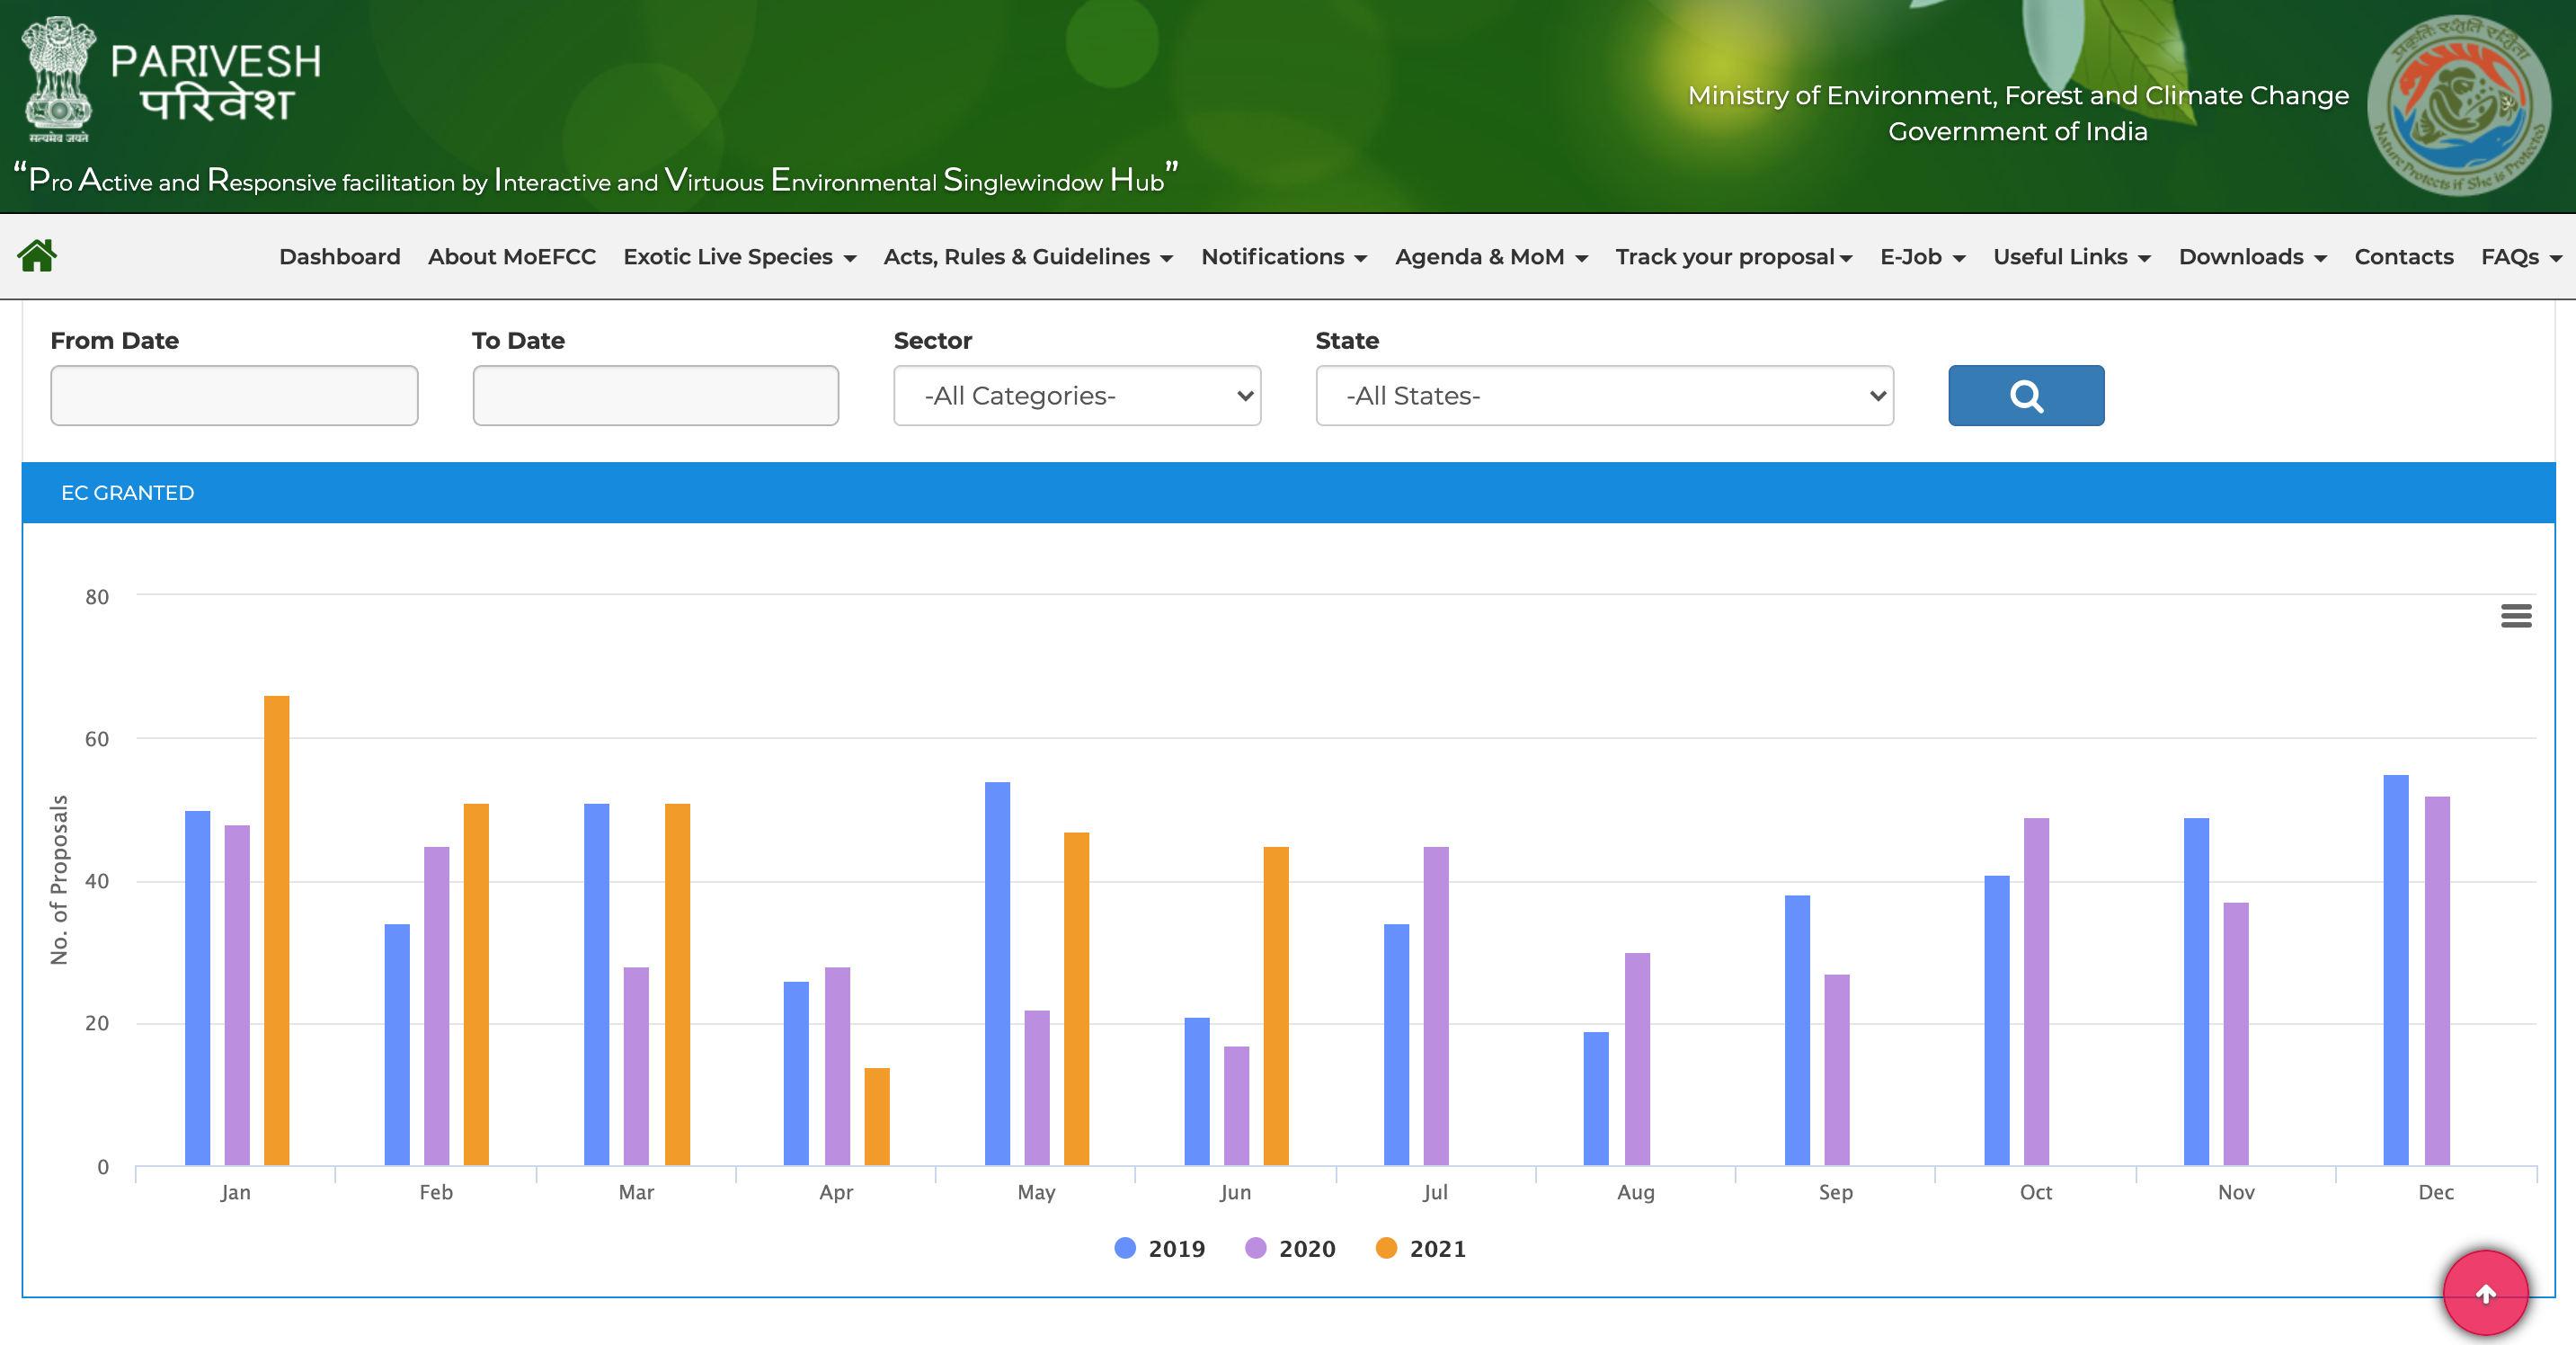Viewport: 2576px width, 1345px height.
Task: Click the green home icon
Action: tap(37, 256)
